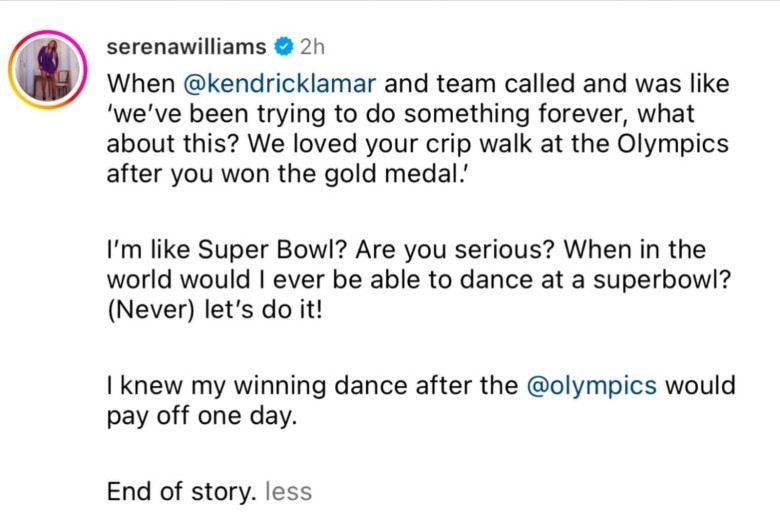The width and height of the screenshot is (780, 523).
Task: Click the "pay off one day." line
Action: (x=202, y=417)
